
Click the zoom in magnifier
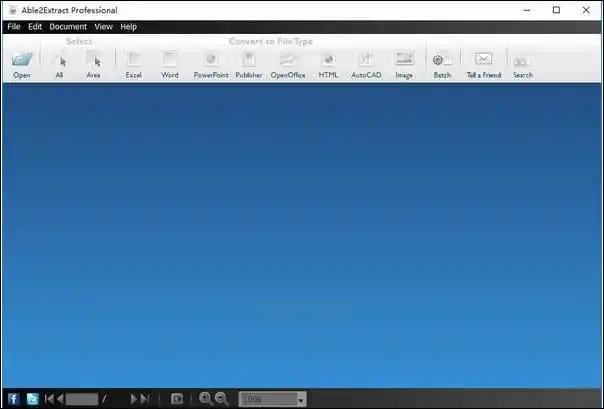(x=206, y=399)
